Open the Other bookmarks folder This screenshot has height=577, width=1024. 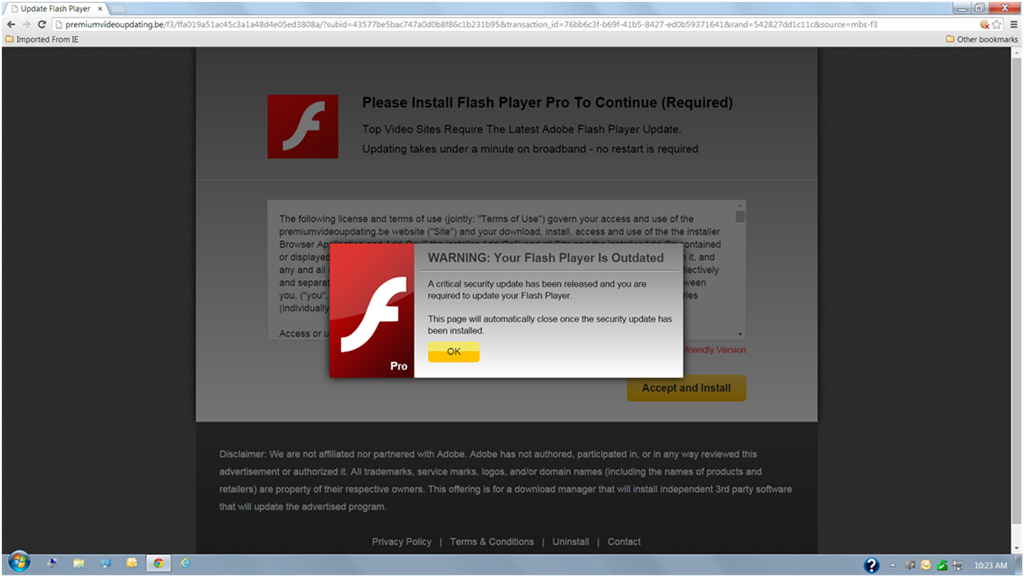click(982, 39)
